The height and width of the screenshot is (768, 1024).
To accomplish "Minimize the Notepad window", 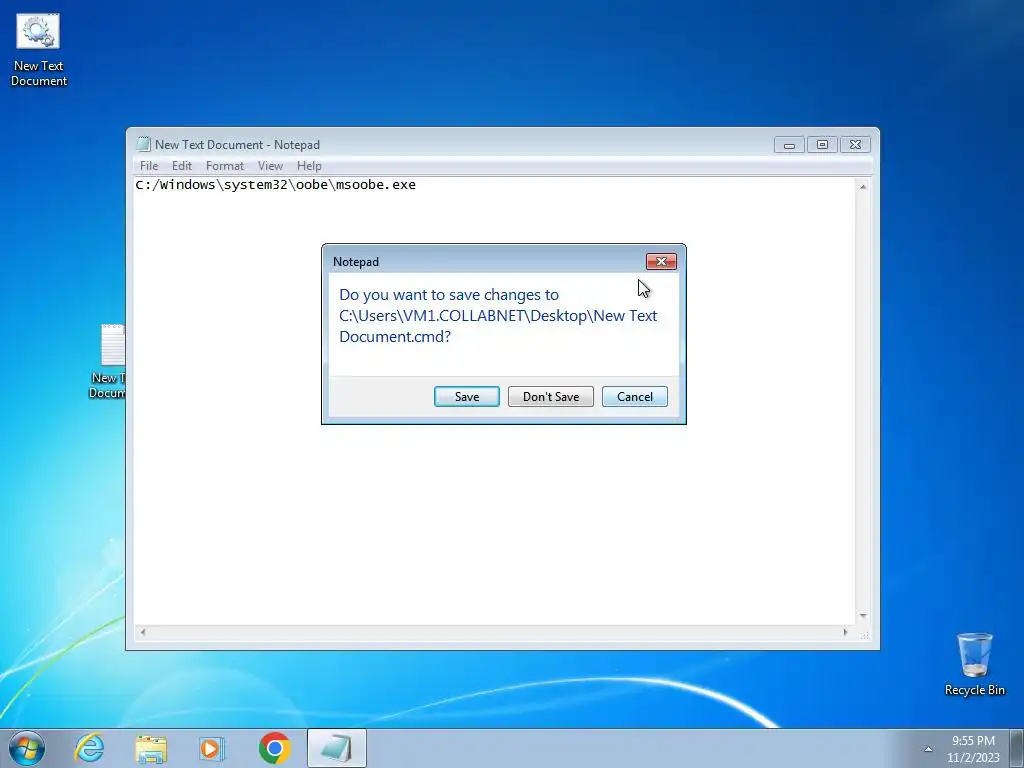I will pos(789,145).
